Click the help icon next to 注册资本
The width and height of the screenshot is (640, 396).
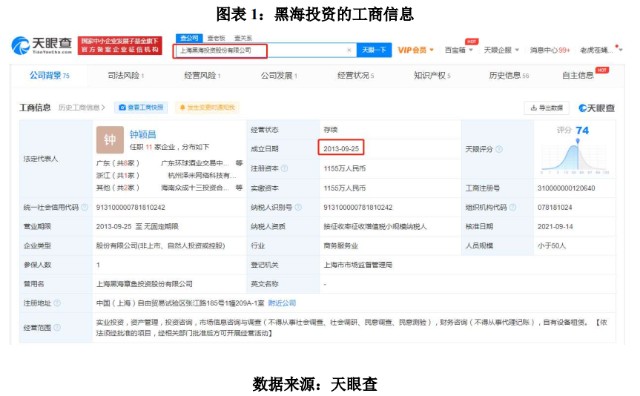click(284, 168)
